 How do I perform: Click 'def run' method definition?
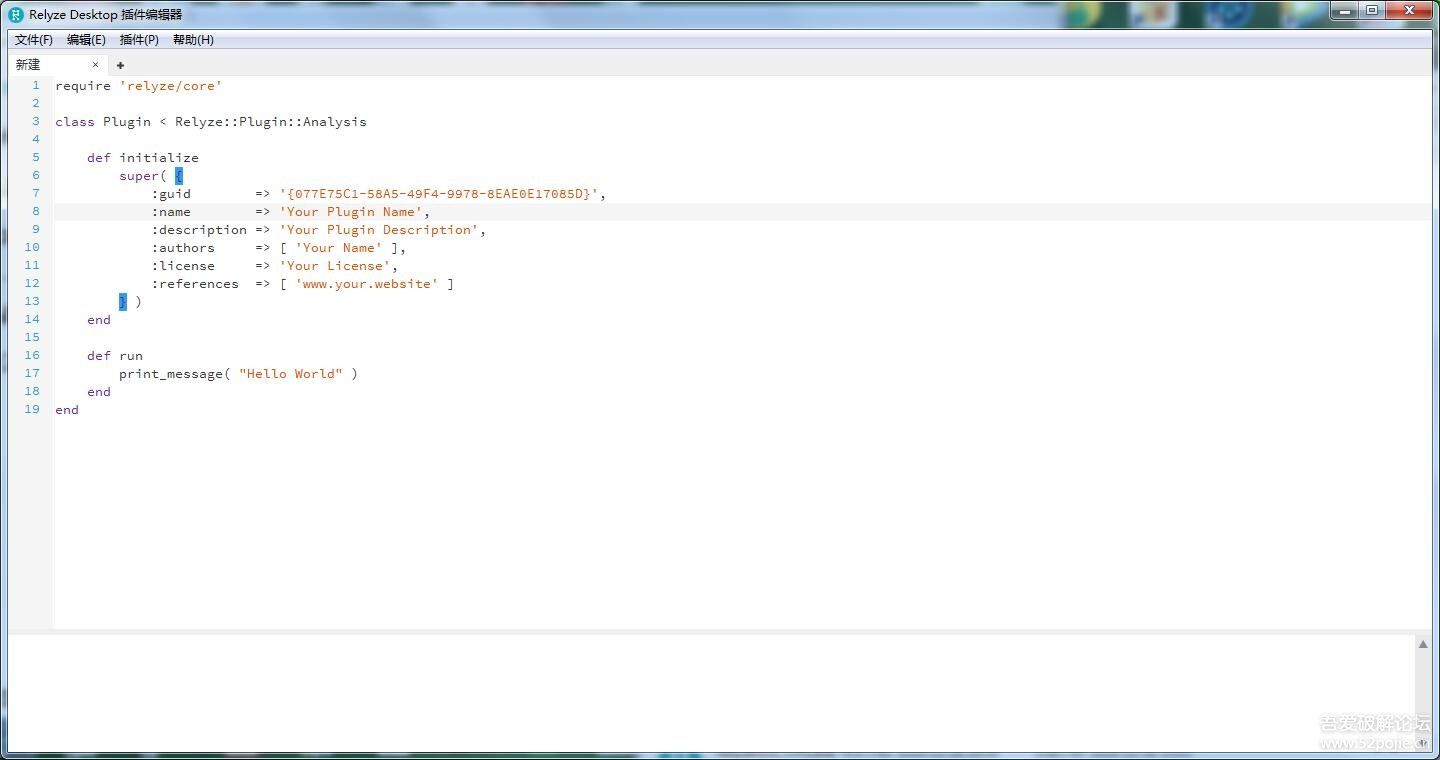[115, 356]
